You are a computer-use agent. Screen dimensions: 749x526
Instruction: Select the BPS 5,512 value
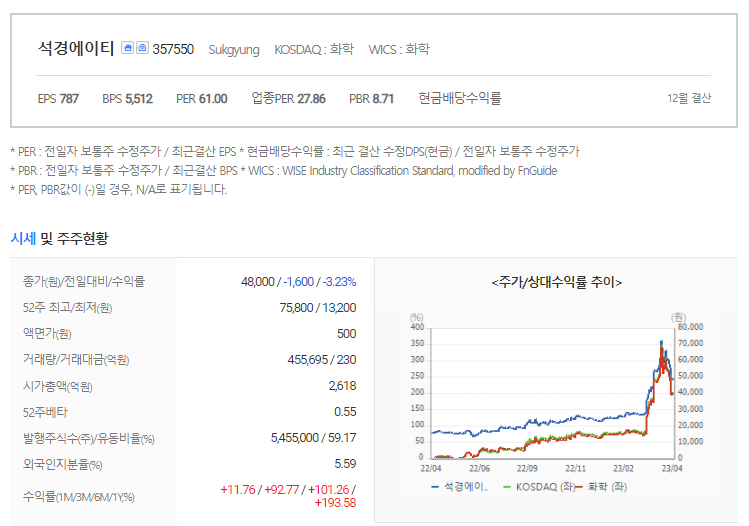coord(127,98)
